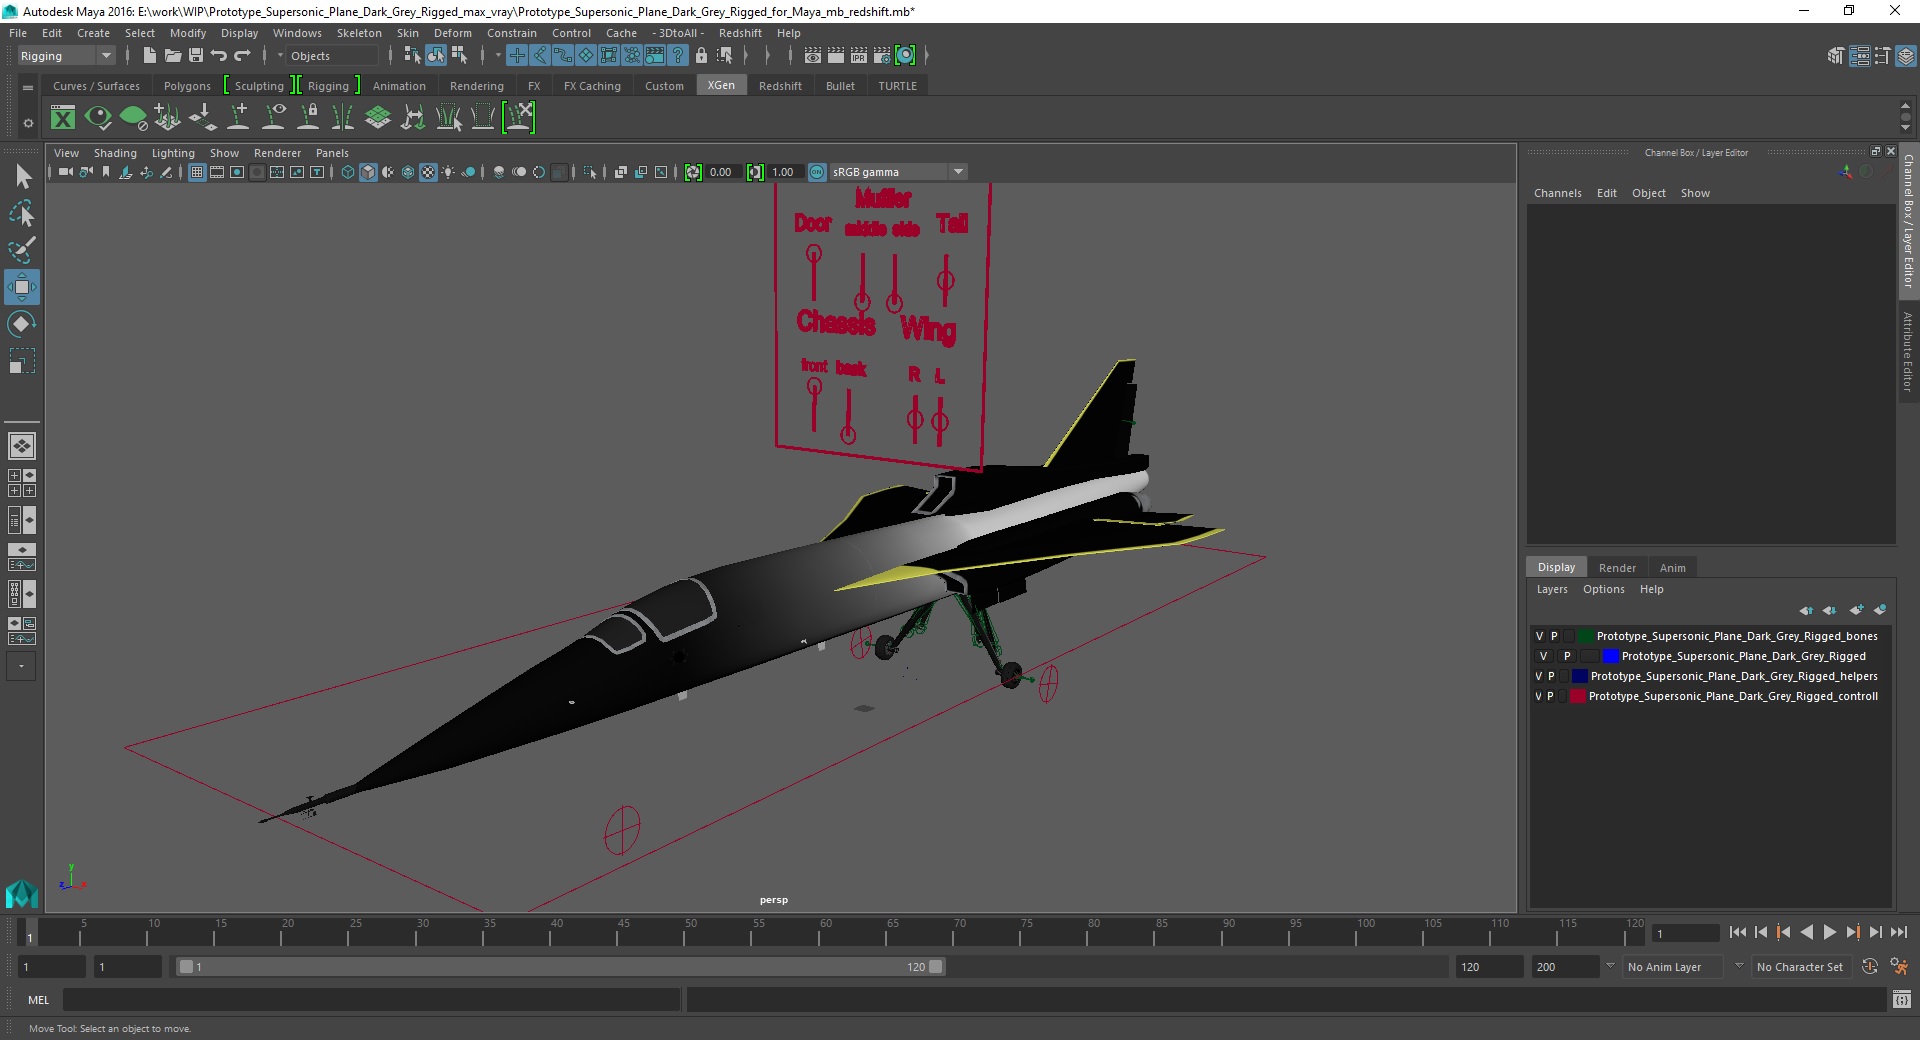Screen dimensions: 1920x1040
Task: Move selected layer up icon
Action: pyautogui.click(x=1806, y=610)
